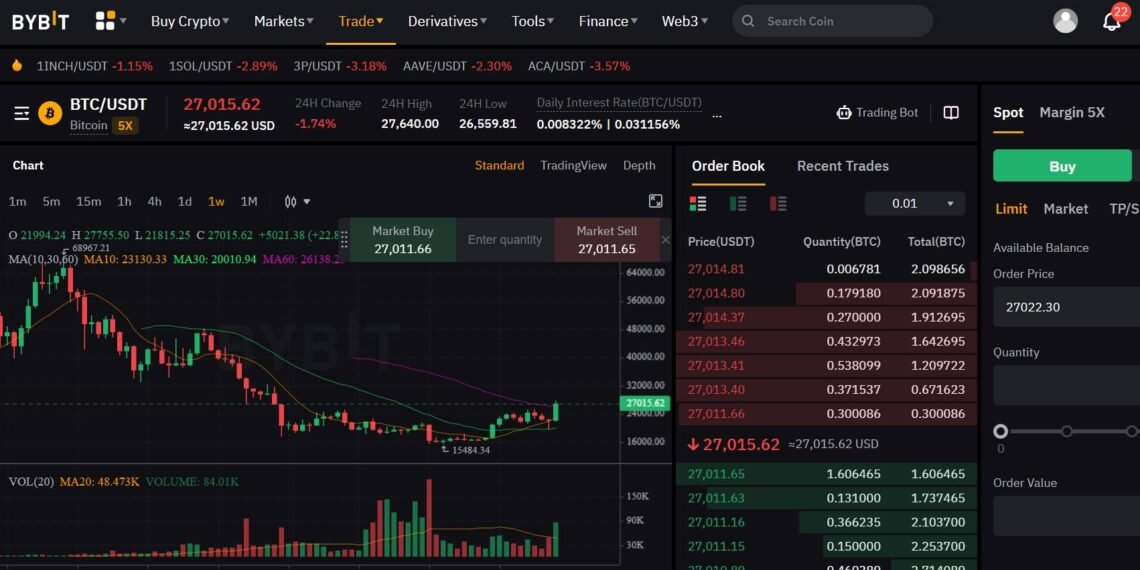Open the tutorial book icon
Viewport: 1140px width, 570px height.
click(x=951, y=113)
